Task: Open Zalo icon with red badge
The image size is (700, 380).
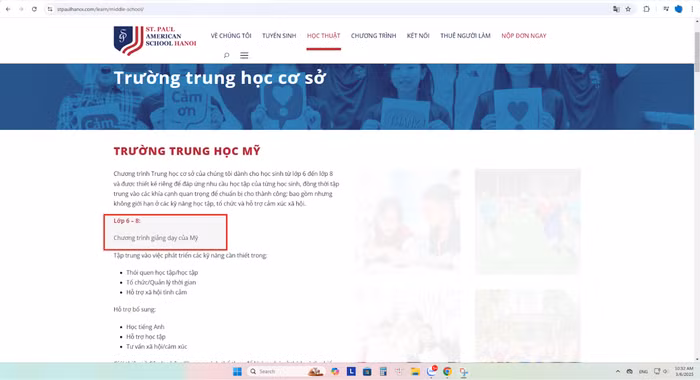Action: click(432, 371)
